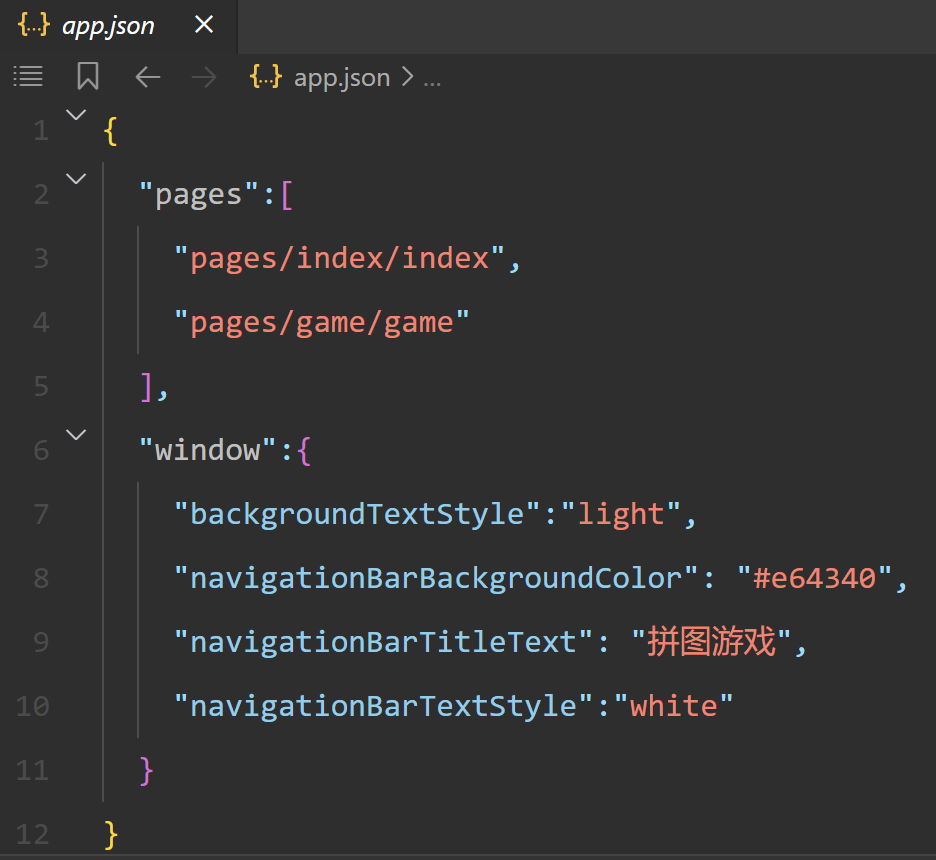Viewport: 936px width, 860px height.
Task: Click the "拼图游戏" title string
Action: click(711, 642)
